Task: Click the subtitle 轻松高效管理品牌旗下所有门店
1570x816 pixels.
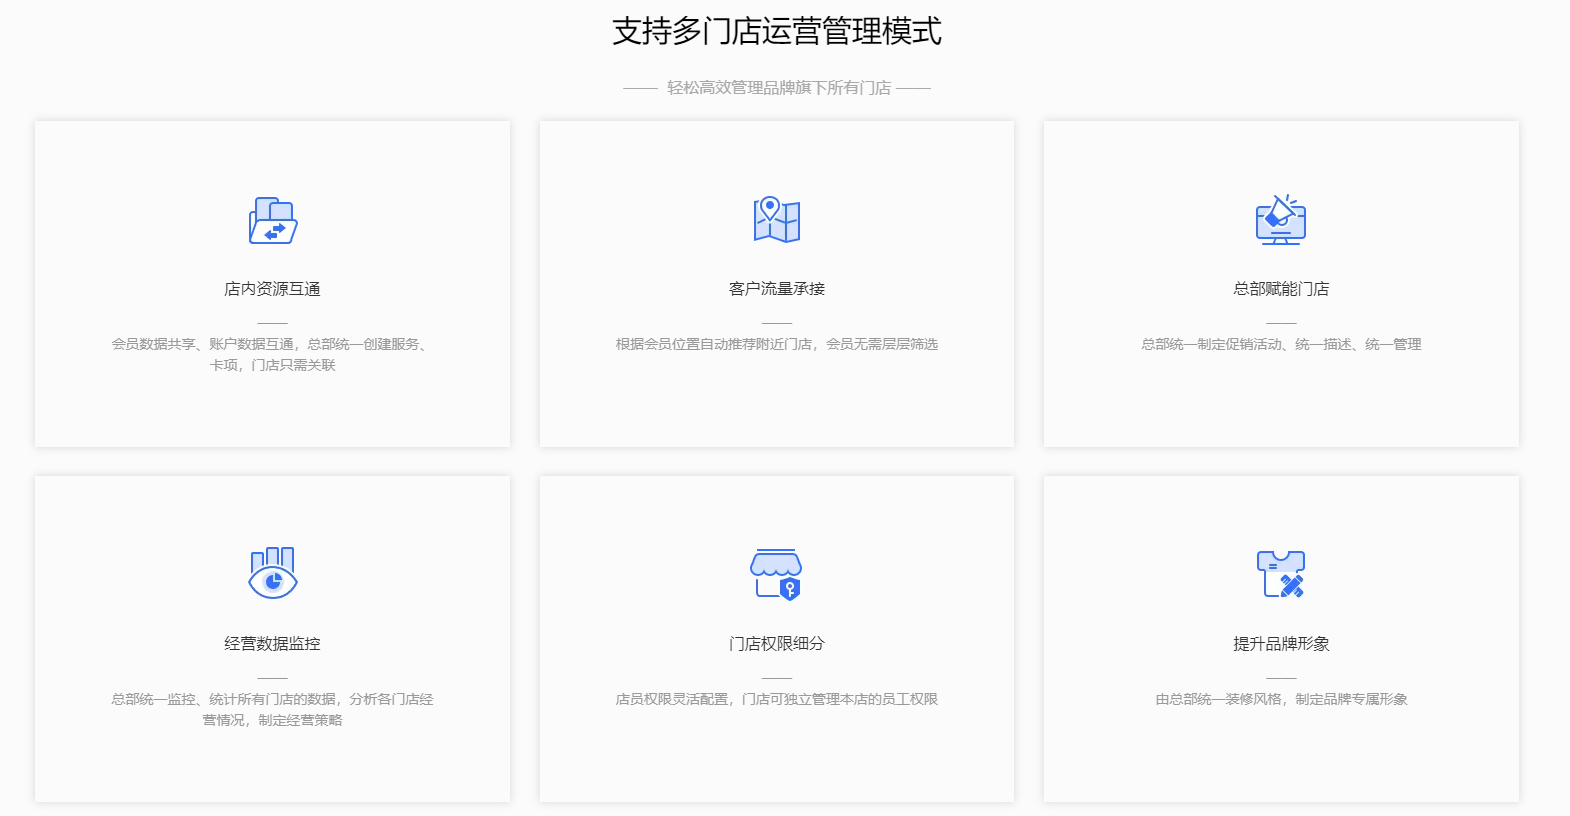Action: [x=778, y=88]
